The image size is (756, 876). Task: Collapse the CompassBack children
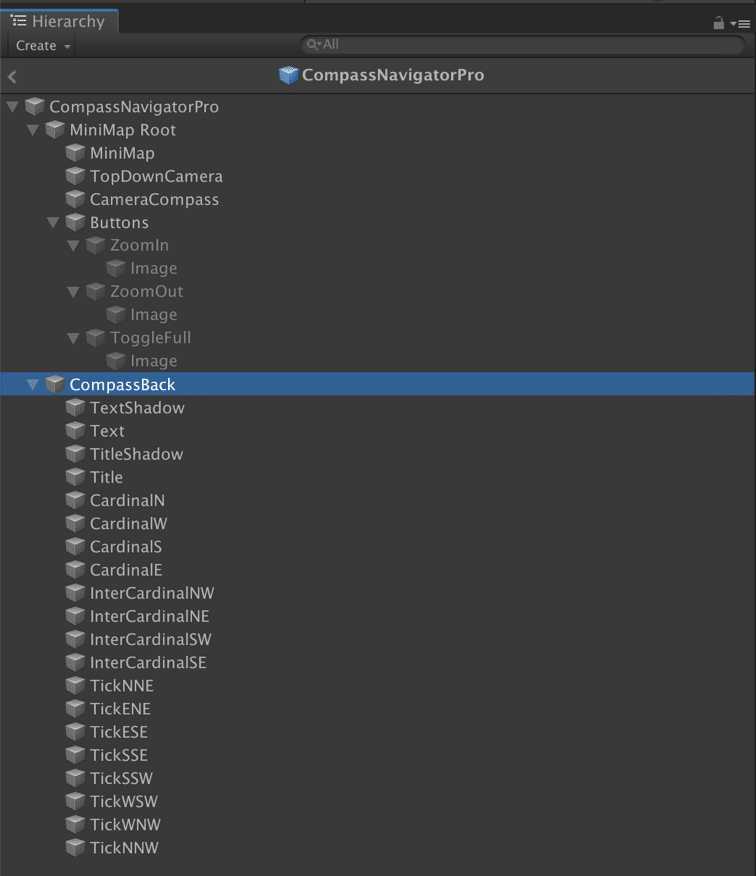[33, 385]
